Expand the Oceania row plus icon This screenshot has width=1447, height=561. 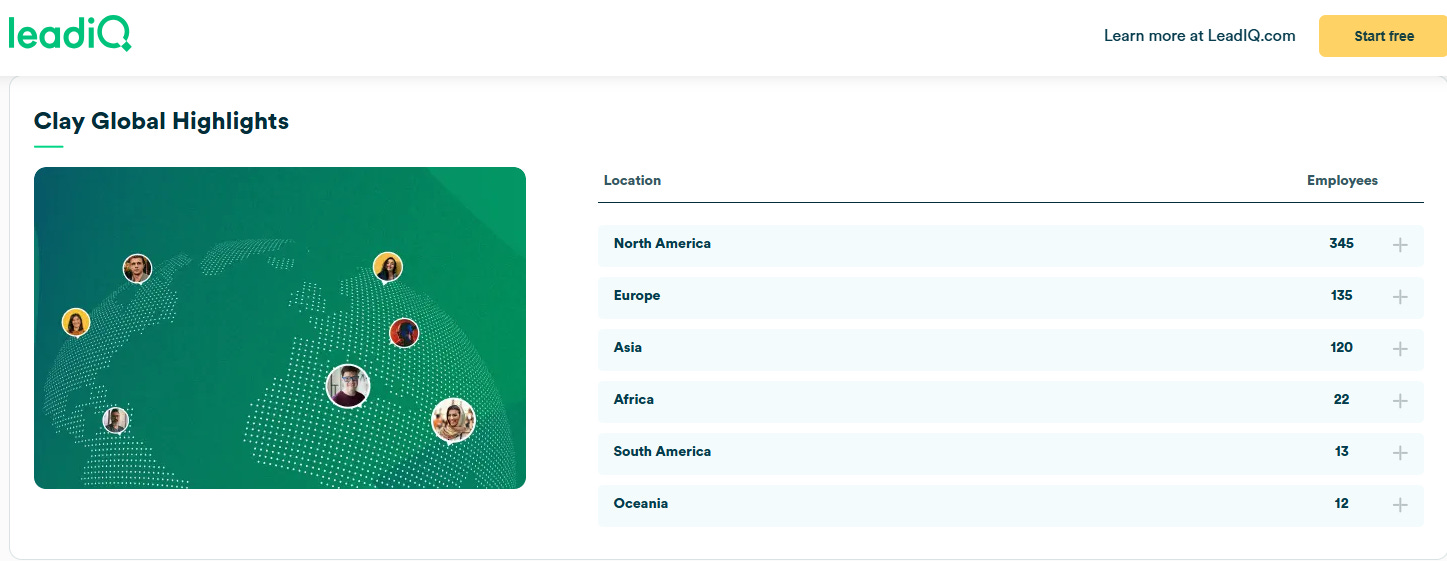click(1400, 505)
